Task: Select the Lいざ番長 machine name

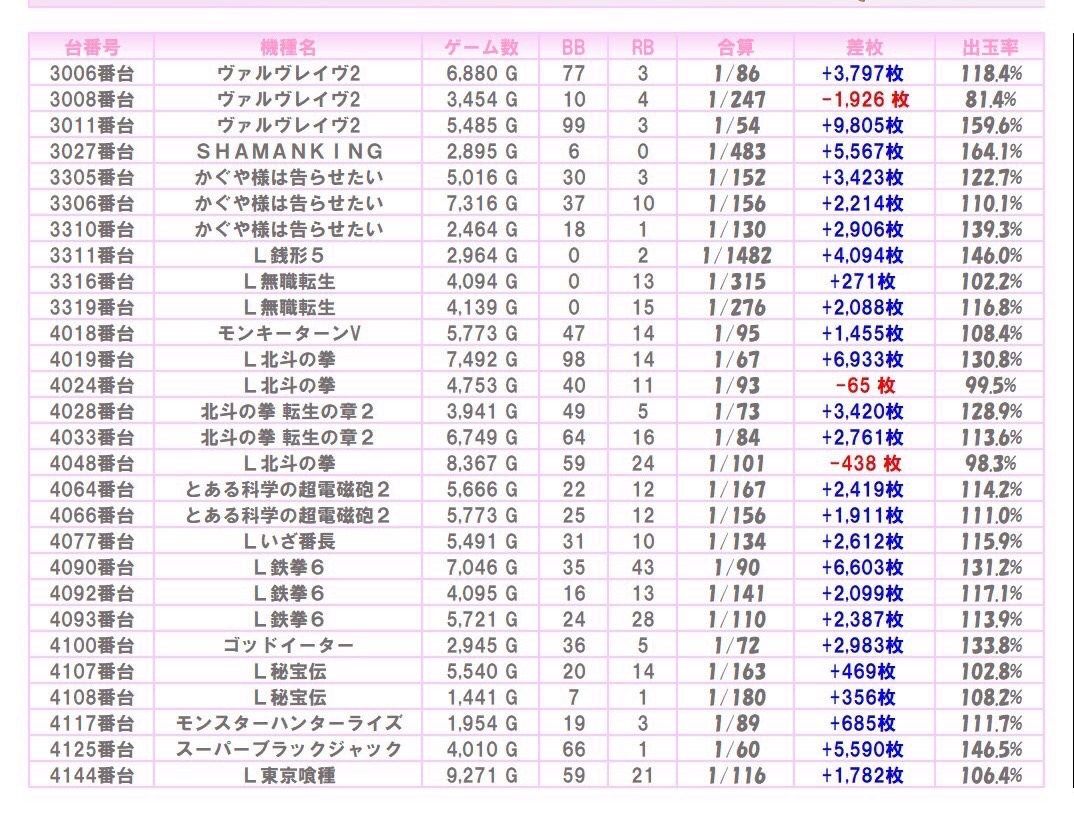Action: 288,541
